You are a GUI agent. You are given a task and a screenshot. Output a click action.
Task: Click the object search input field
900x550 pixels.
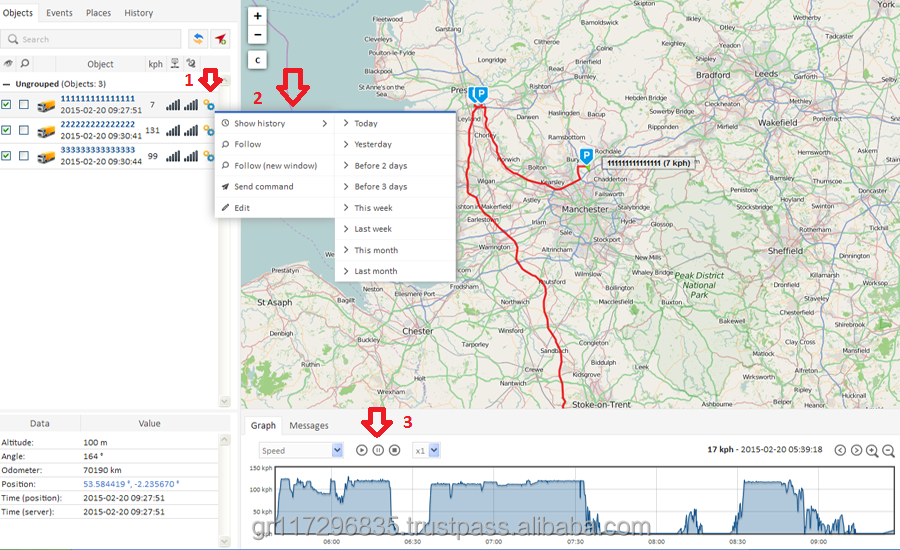[x=95, y=39]
